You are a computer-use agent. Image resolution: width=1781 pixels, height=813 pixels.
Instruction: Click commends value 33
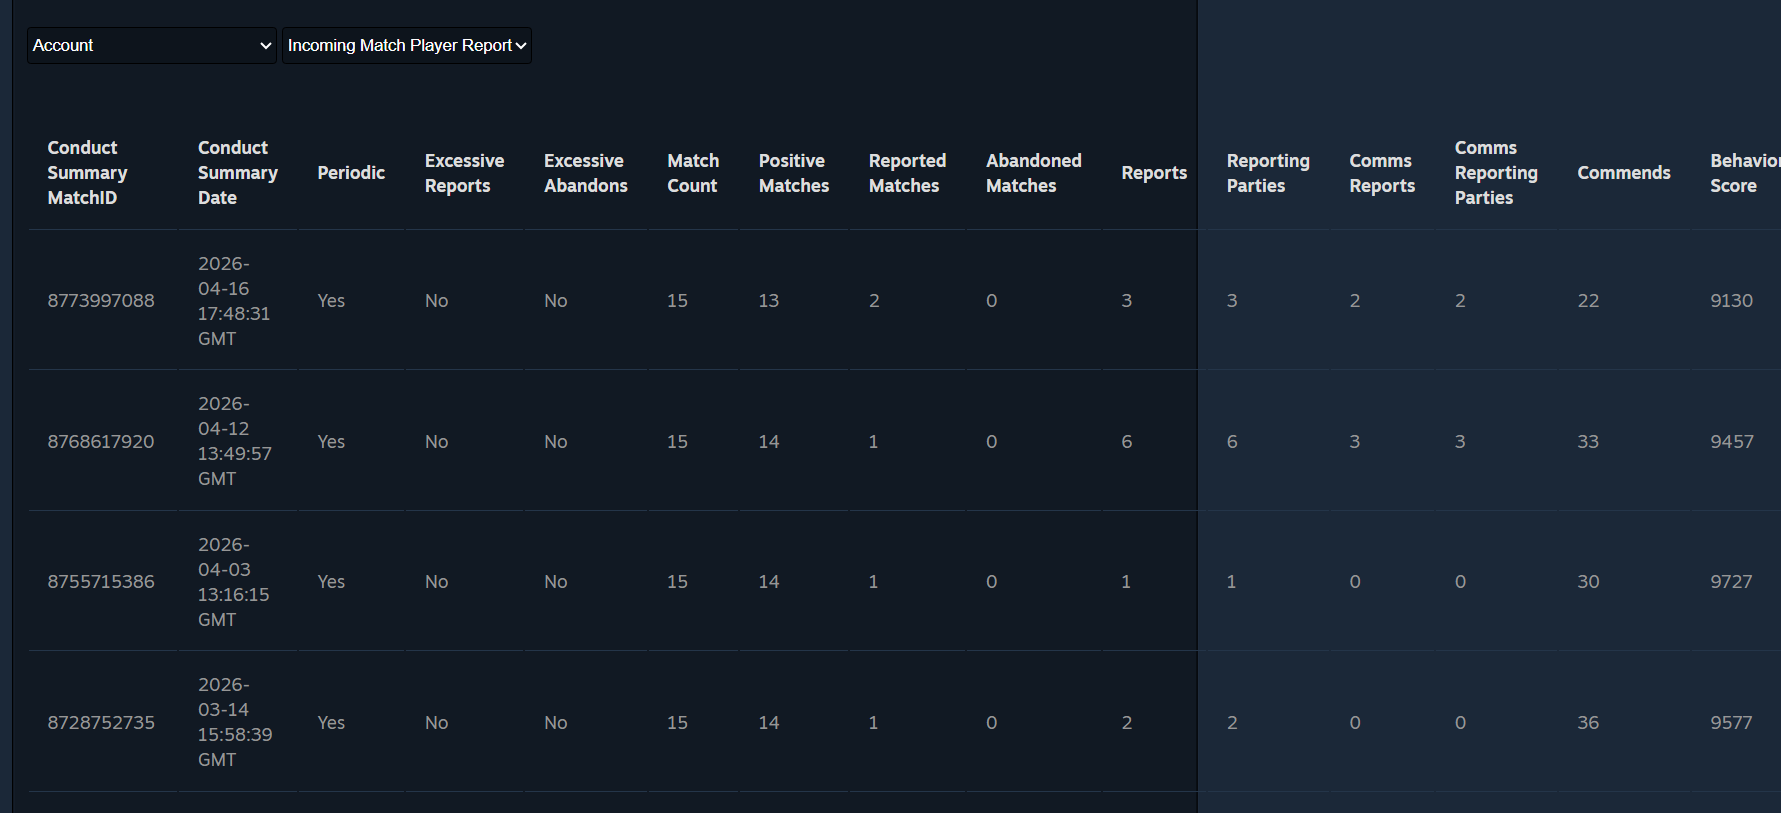coord(1588,442)
